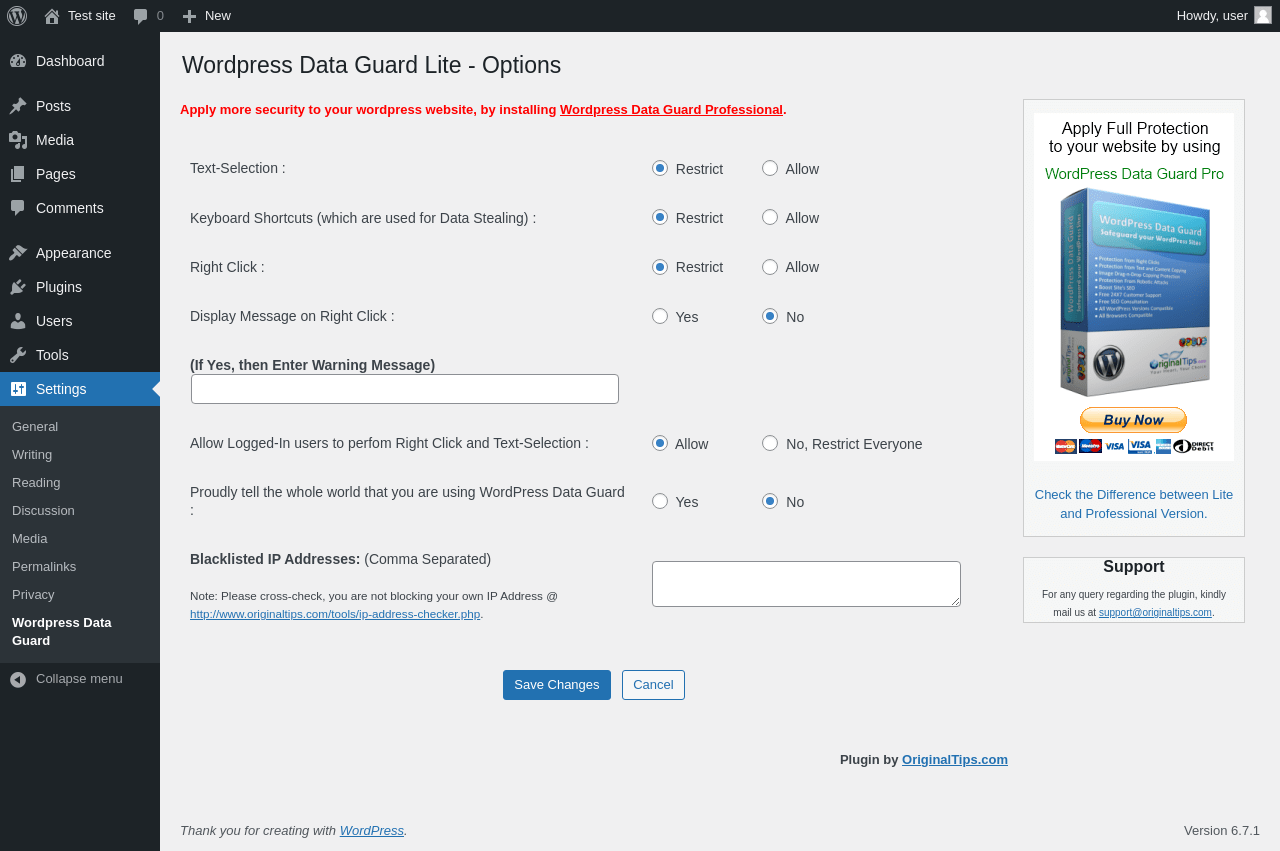This screenshot has width=1280, height=851.
Task: Click the PayPal Buy Now button
Action: [x=1133, y=420]
